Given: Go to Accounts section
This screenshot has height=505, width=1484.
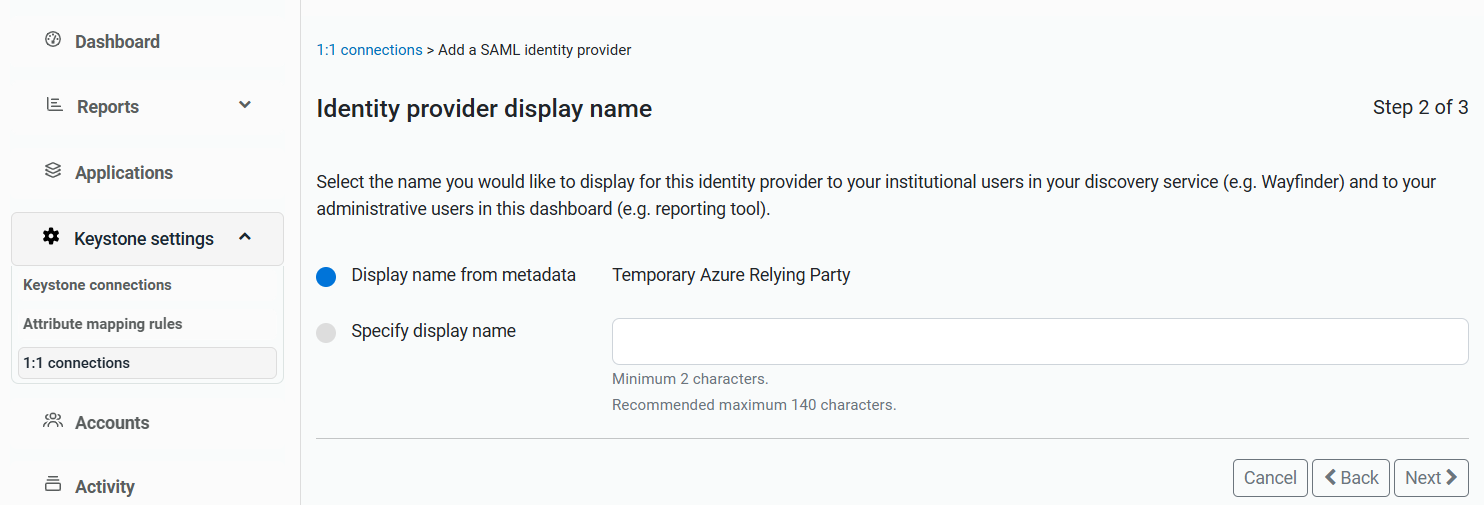Looking at the screenshot, I should 112,423.
